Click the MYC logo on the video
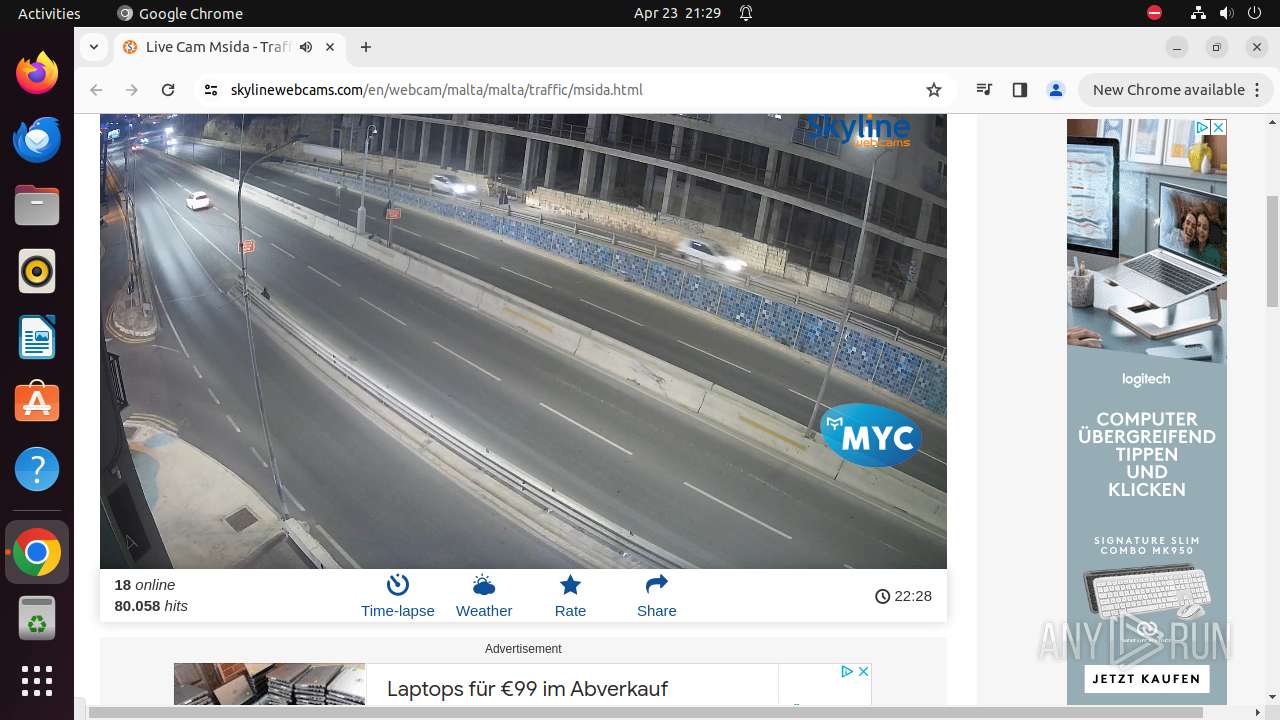The width and height of the screenshot is (1280, 720). point(871,435)
